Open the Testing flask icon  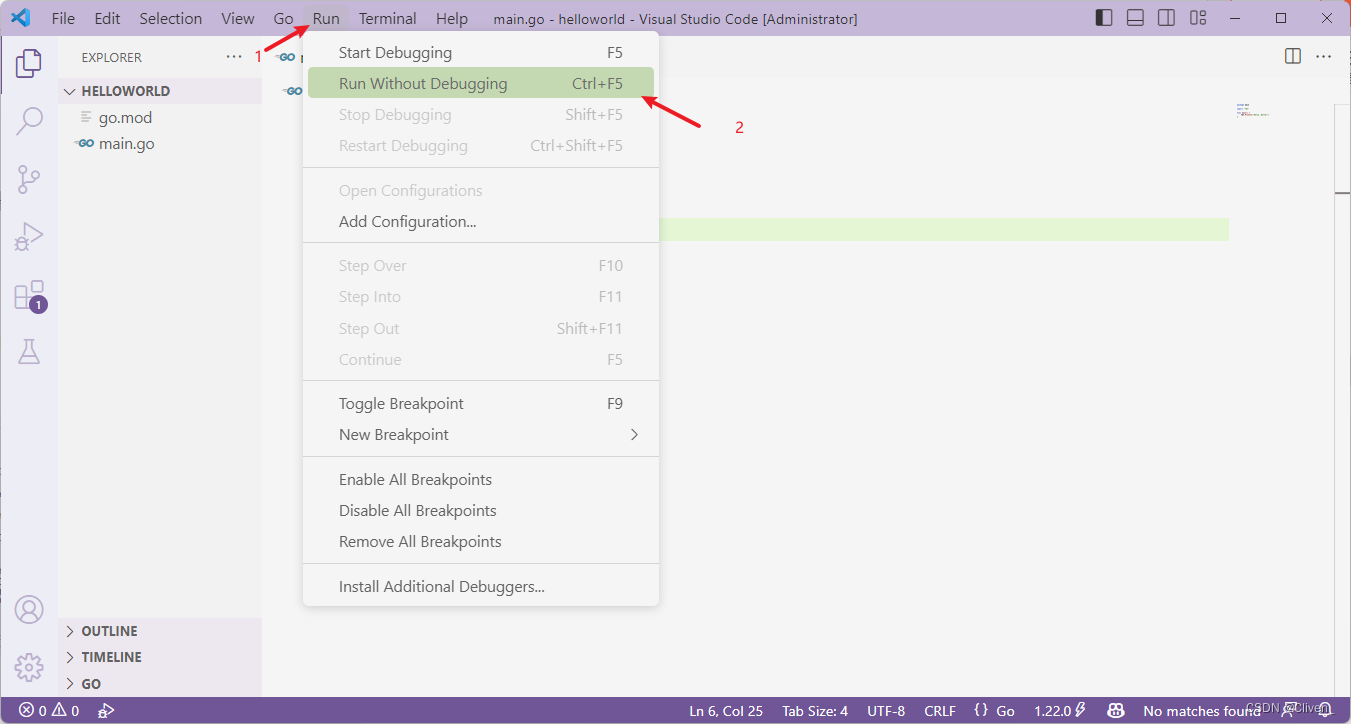[x=29, y=352]
